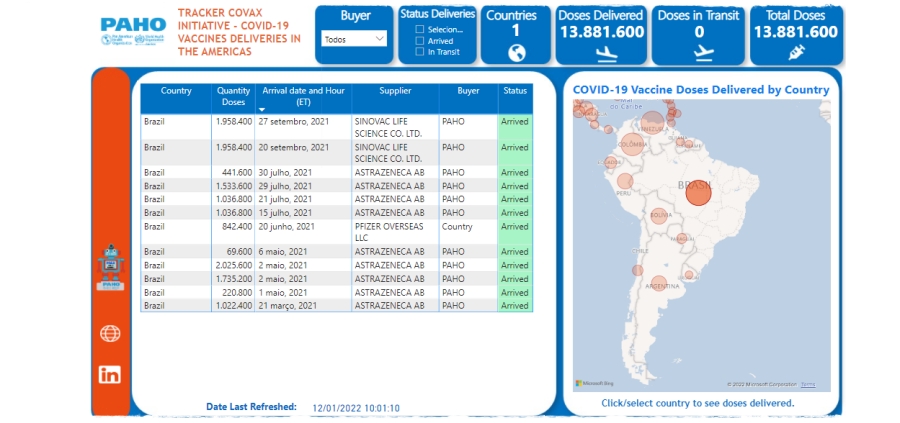The height and width of the screenshot is (423, 900).
Task: Click Arrived status in 6 maio row
Action: pyautogui.click(x=515, y=251)
